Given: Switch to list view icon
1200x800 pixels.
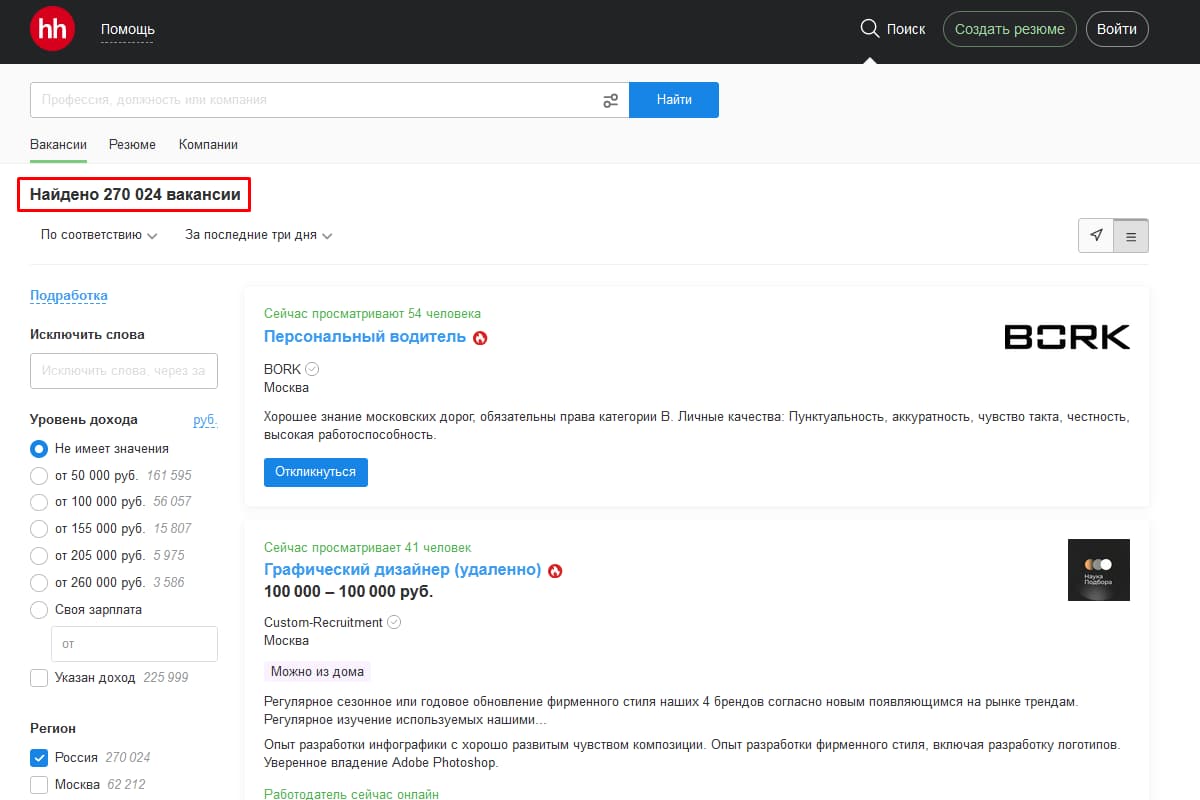Looking at the screenshot, I should (1131, 237).
